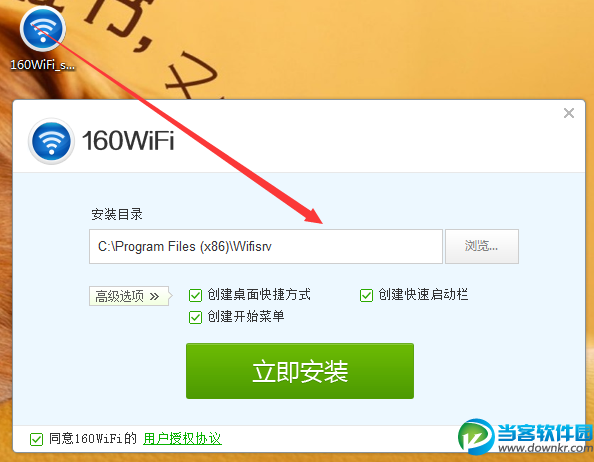594x462 pixels.
Task: Tick the green box before 同意160WiFi
Action: point(36,439)
